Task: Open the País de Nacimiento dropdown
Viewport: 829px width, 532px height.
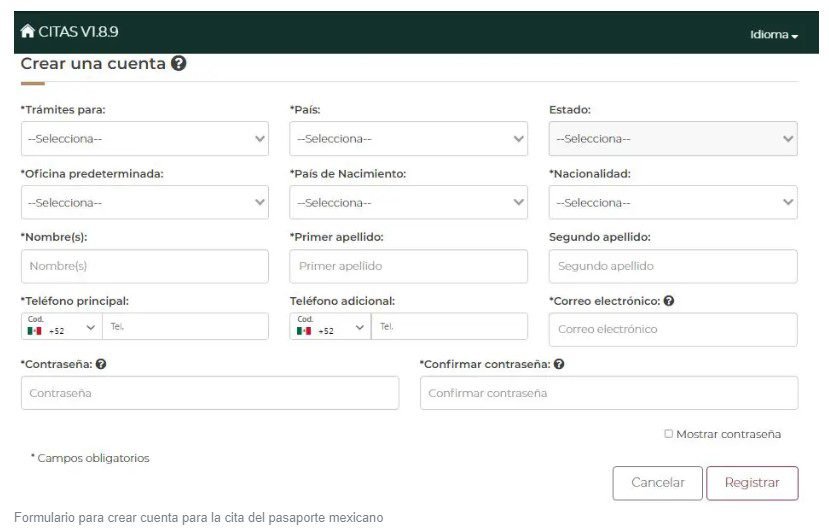Action: click(408, 203)
